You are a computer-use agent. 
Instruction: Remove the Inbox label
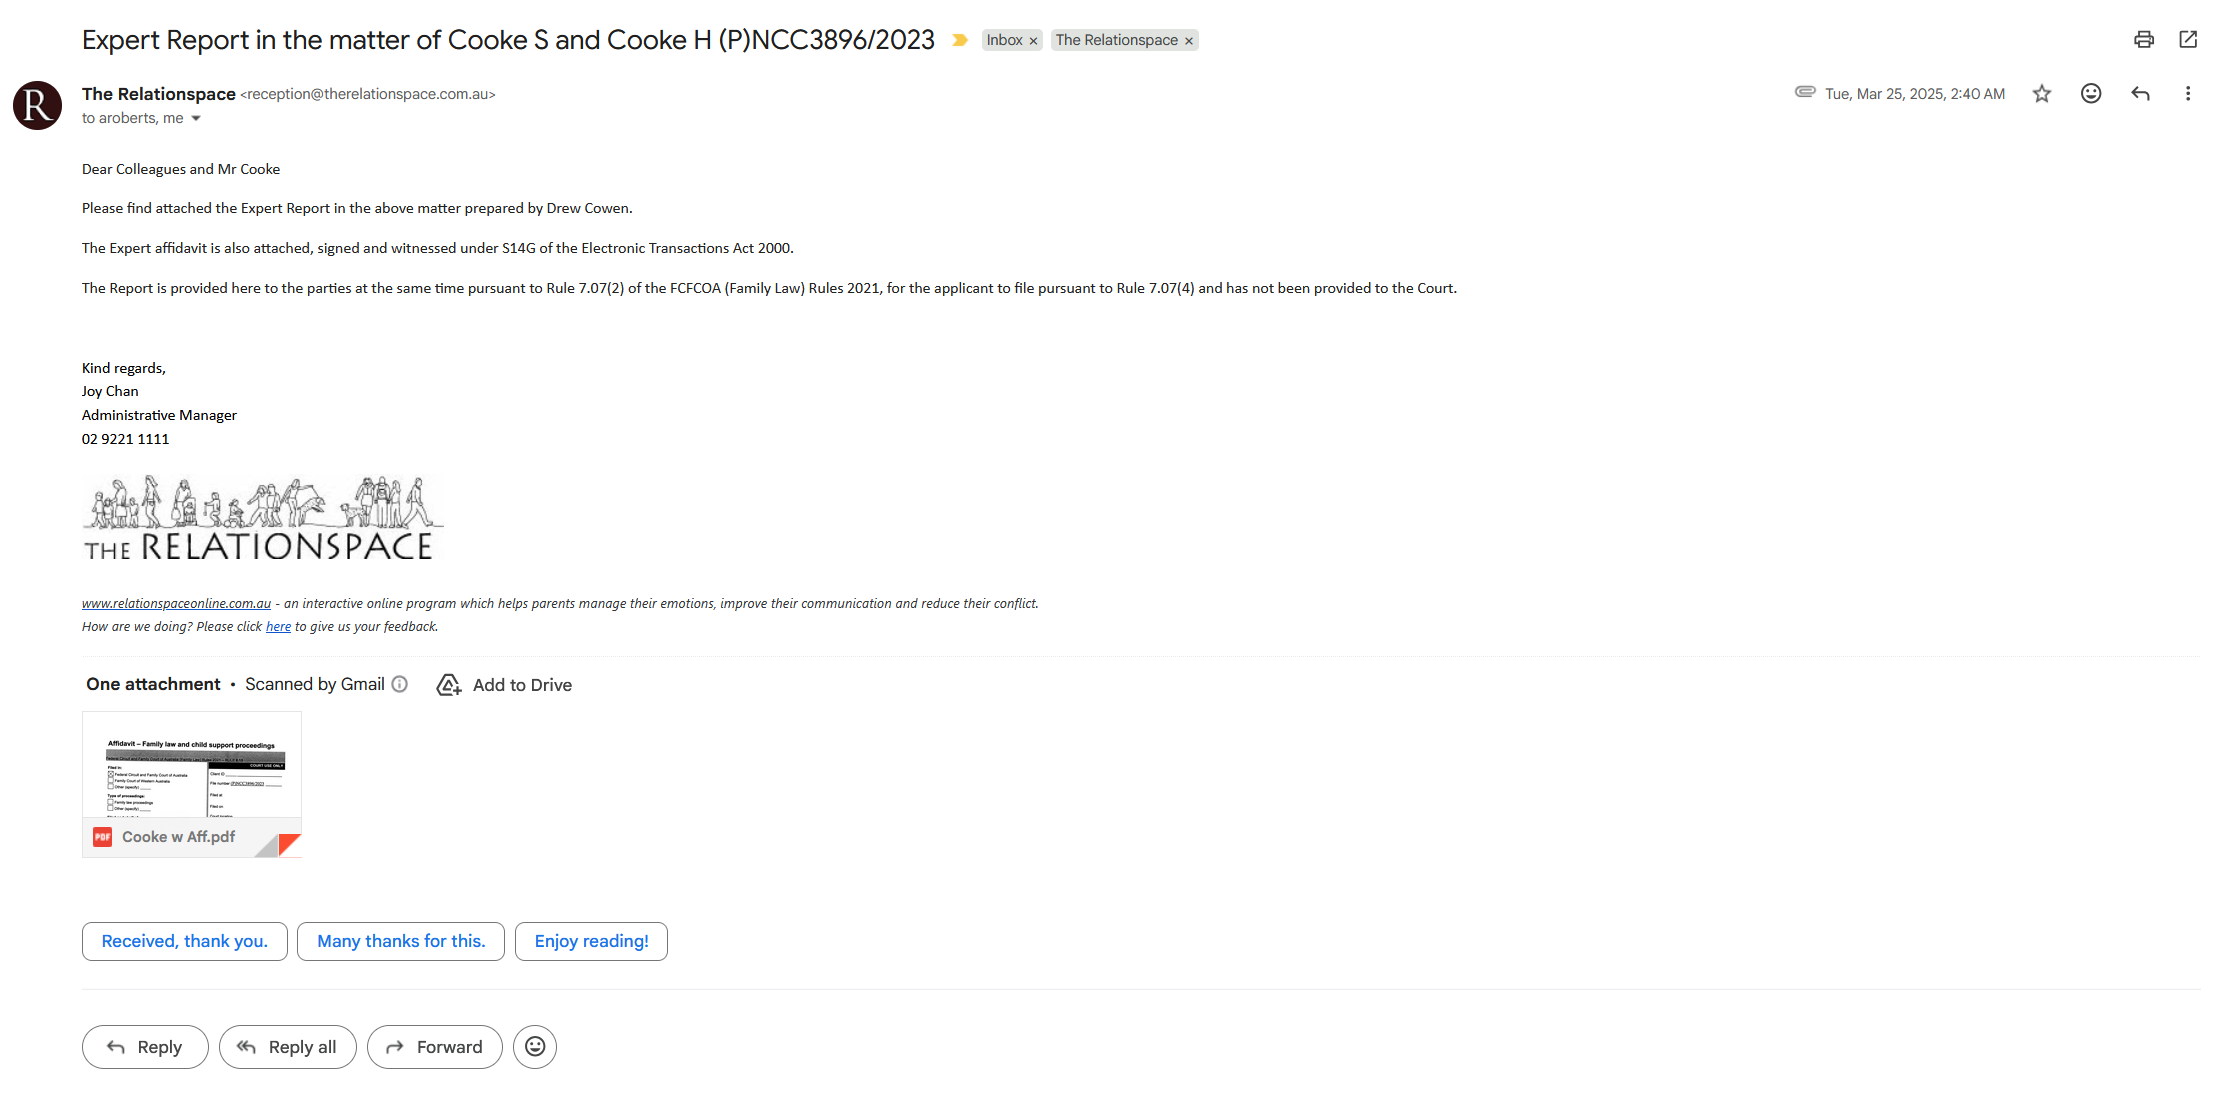click(x=1033, y=41)
